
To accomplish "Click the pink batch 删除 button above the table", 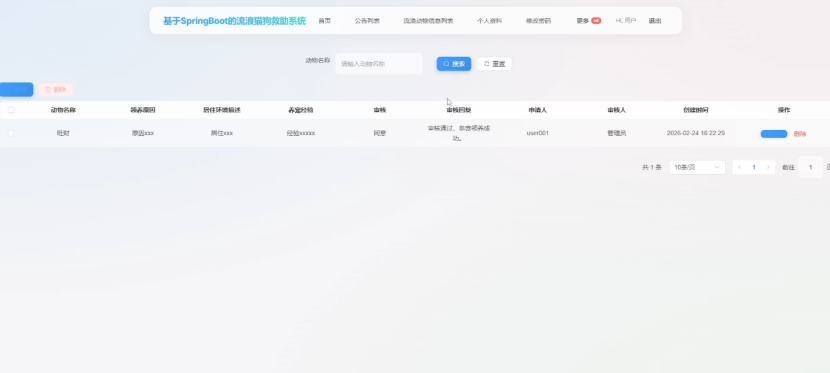I will 56,90.
